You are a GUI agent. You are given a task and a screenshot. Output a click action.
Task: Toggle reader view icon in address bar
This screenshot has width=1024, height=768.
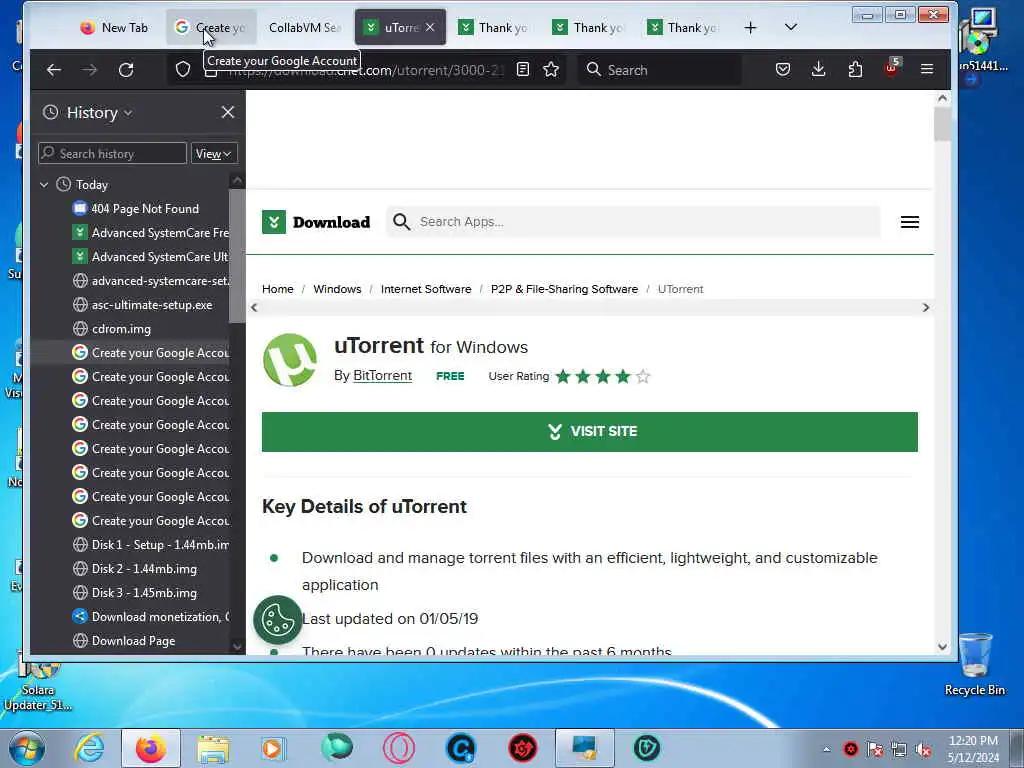coord(522,69)
